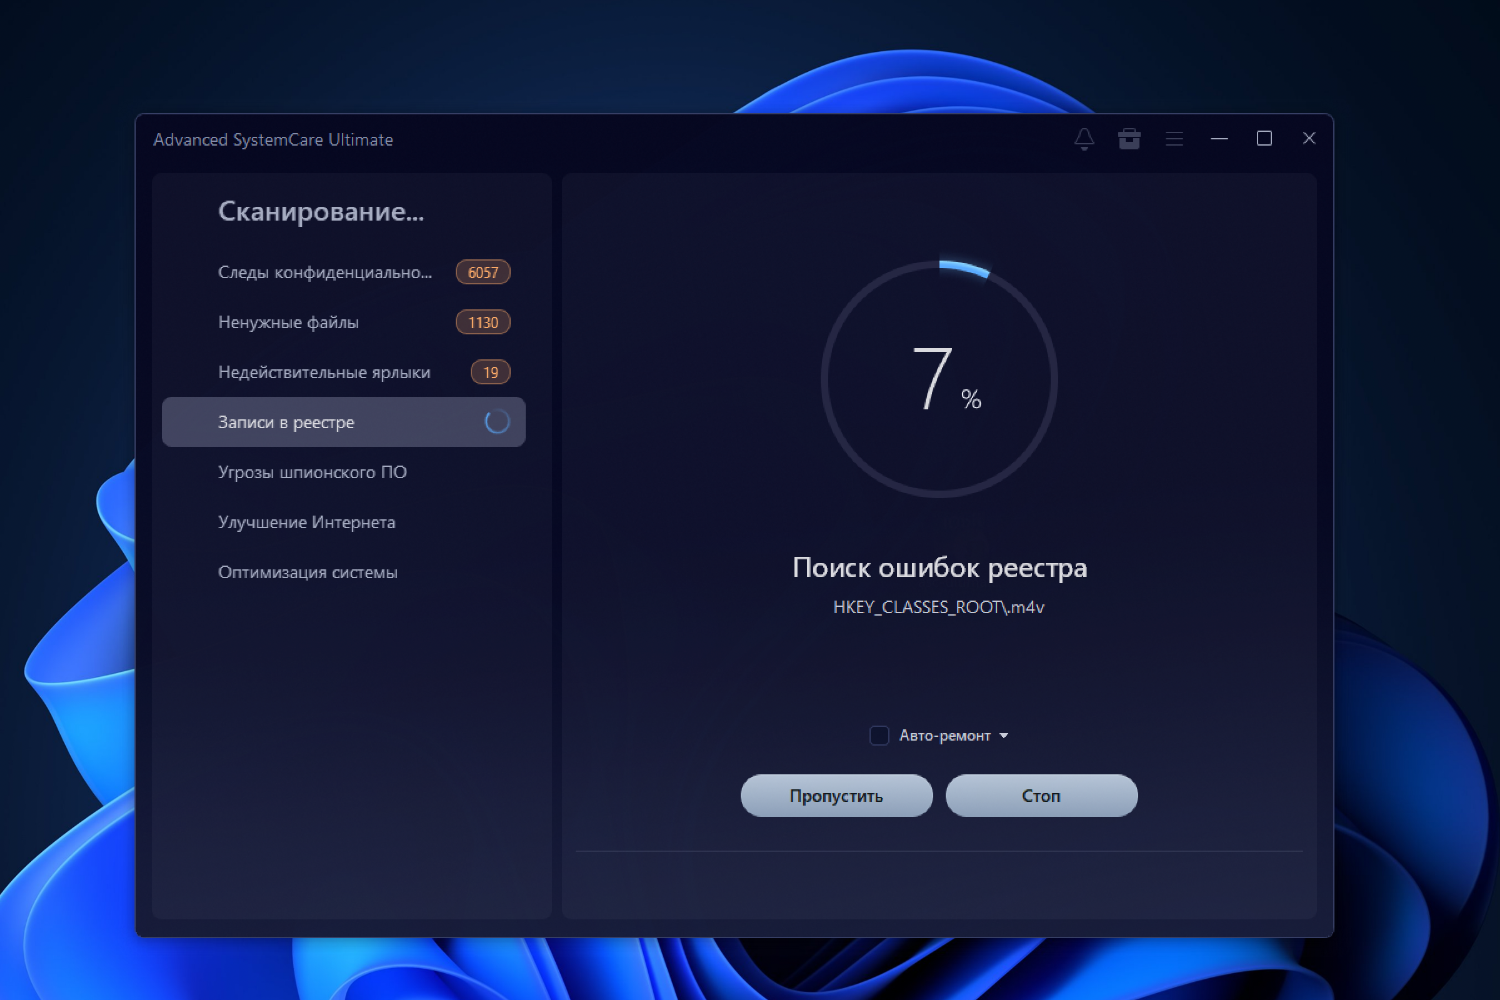
Task: Enable the Авто-ремонт checkbox
Action: click(x=879, y=736)
